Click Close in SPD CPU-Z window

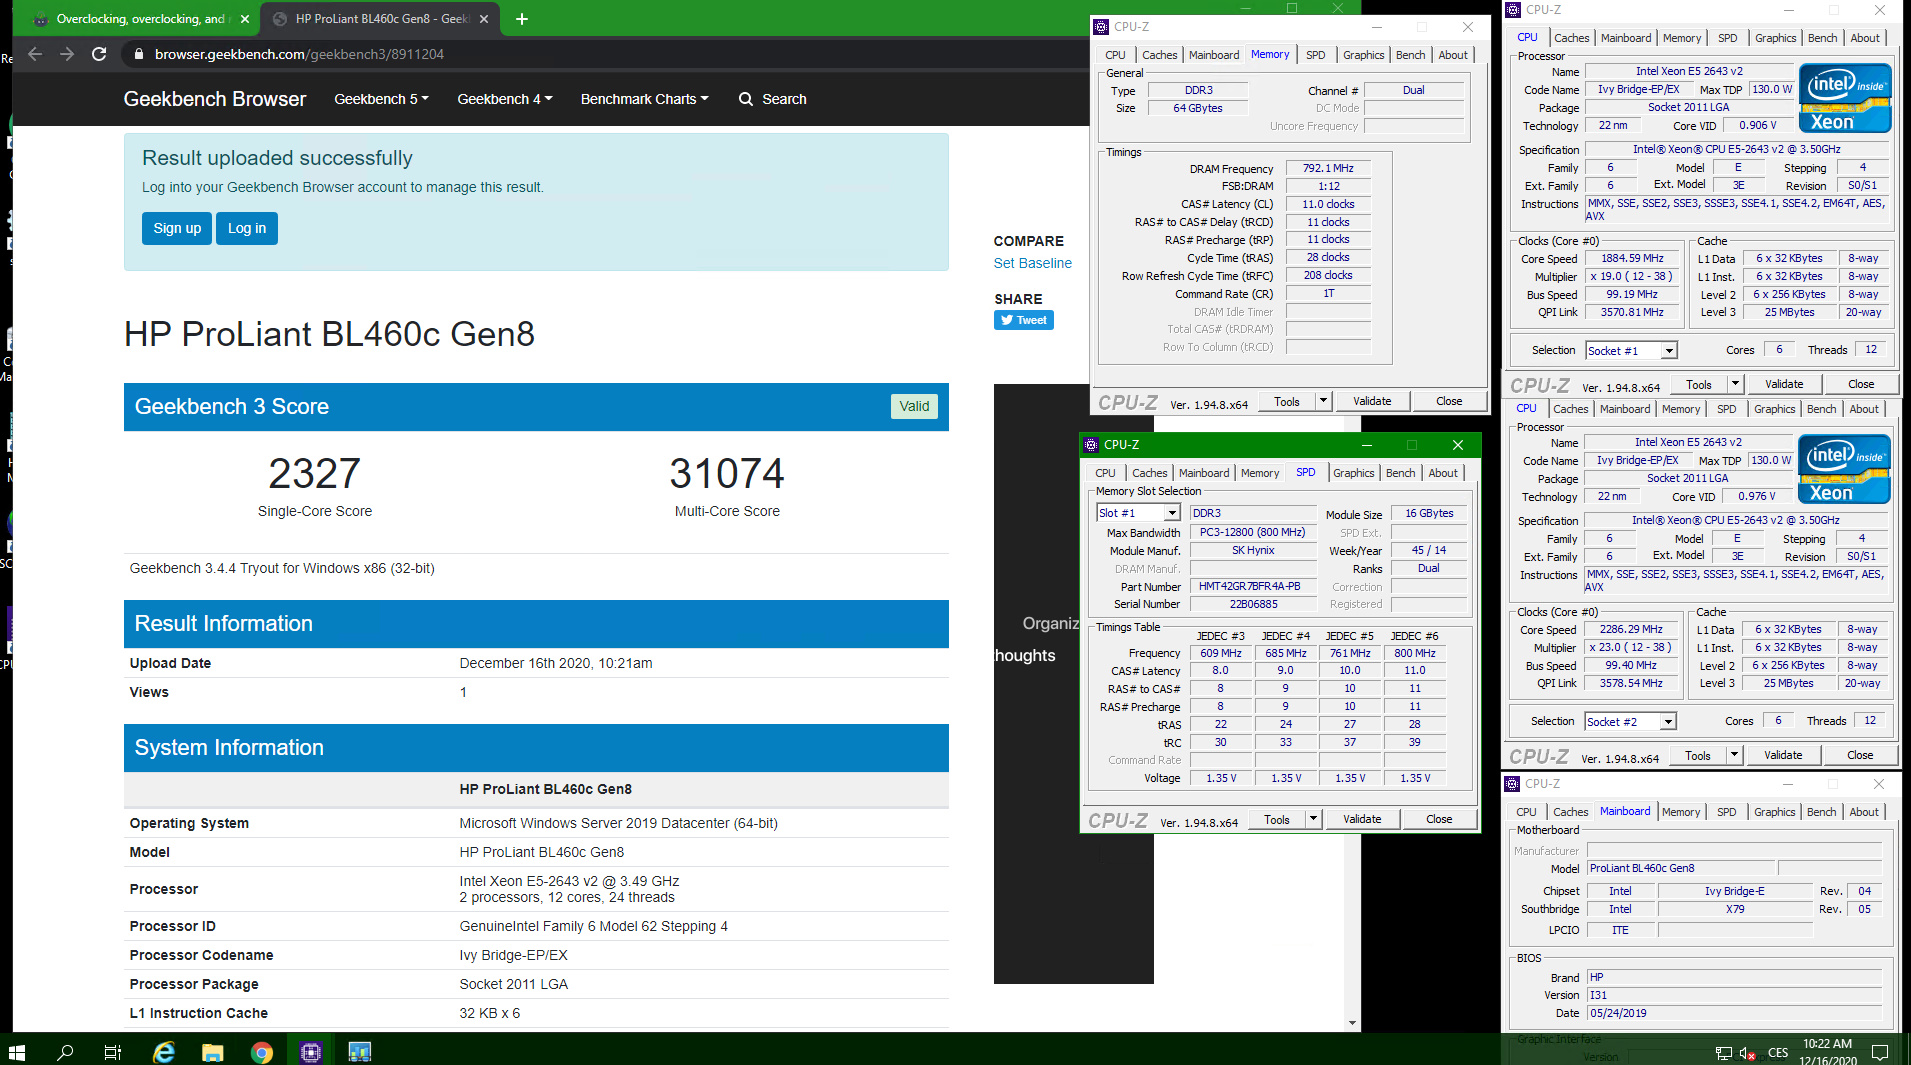pyautogui.click(x=1439, y=819)
